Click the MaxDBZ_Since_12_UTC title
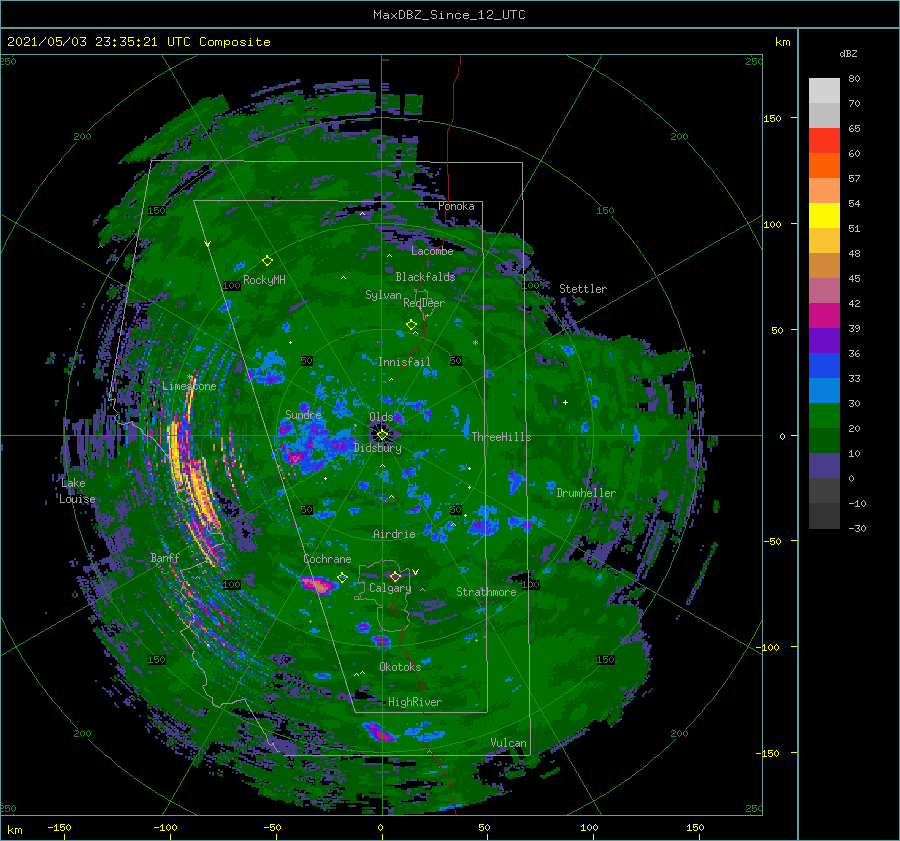900x841 pixels. [x=449, y=15]
